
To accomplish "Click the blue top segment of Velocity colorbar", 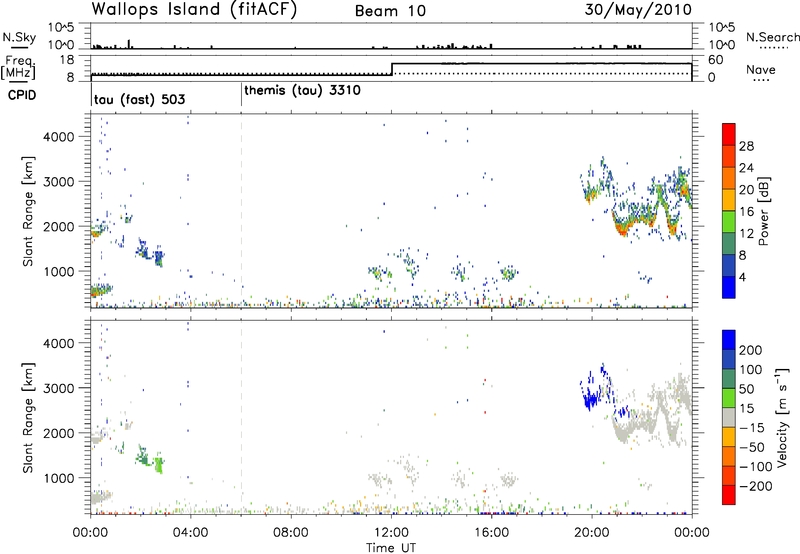I will pyautogui.click(x=729, y=340).
